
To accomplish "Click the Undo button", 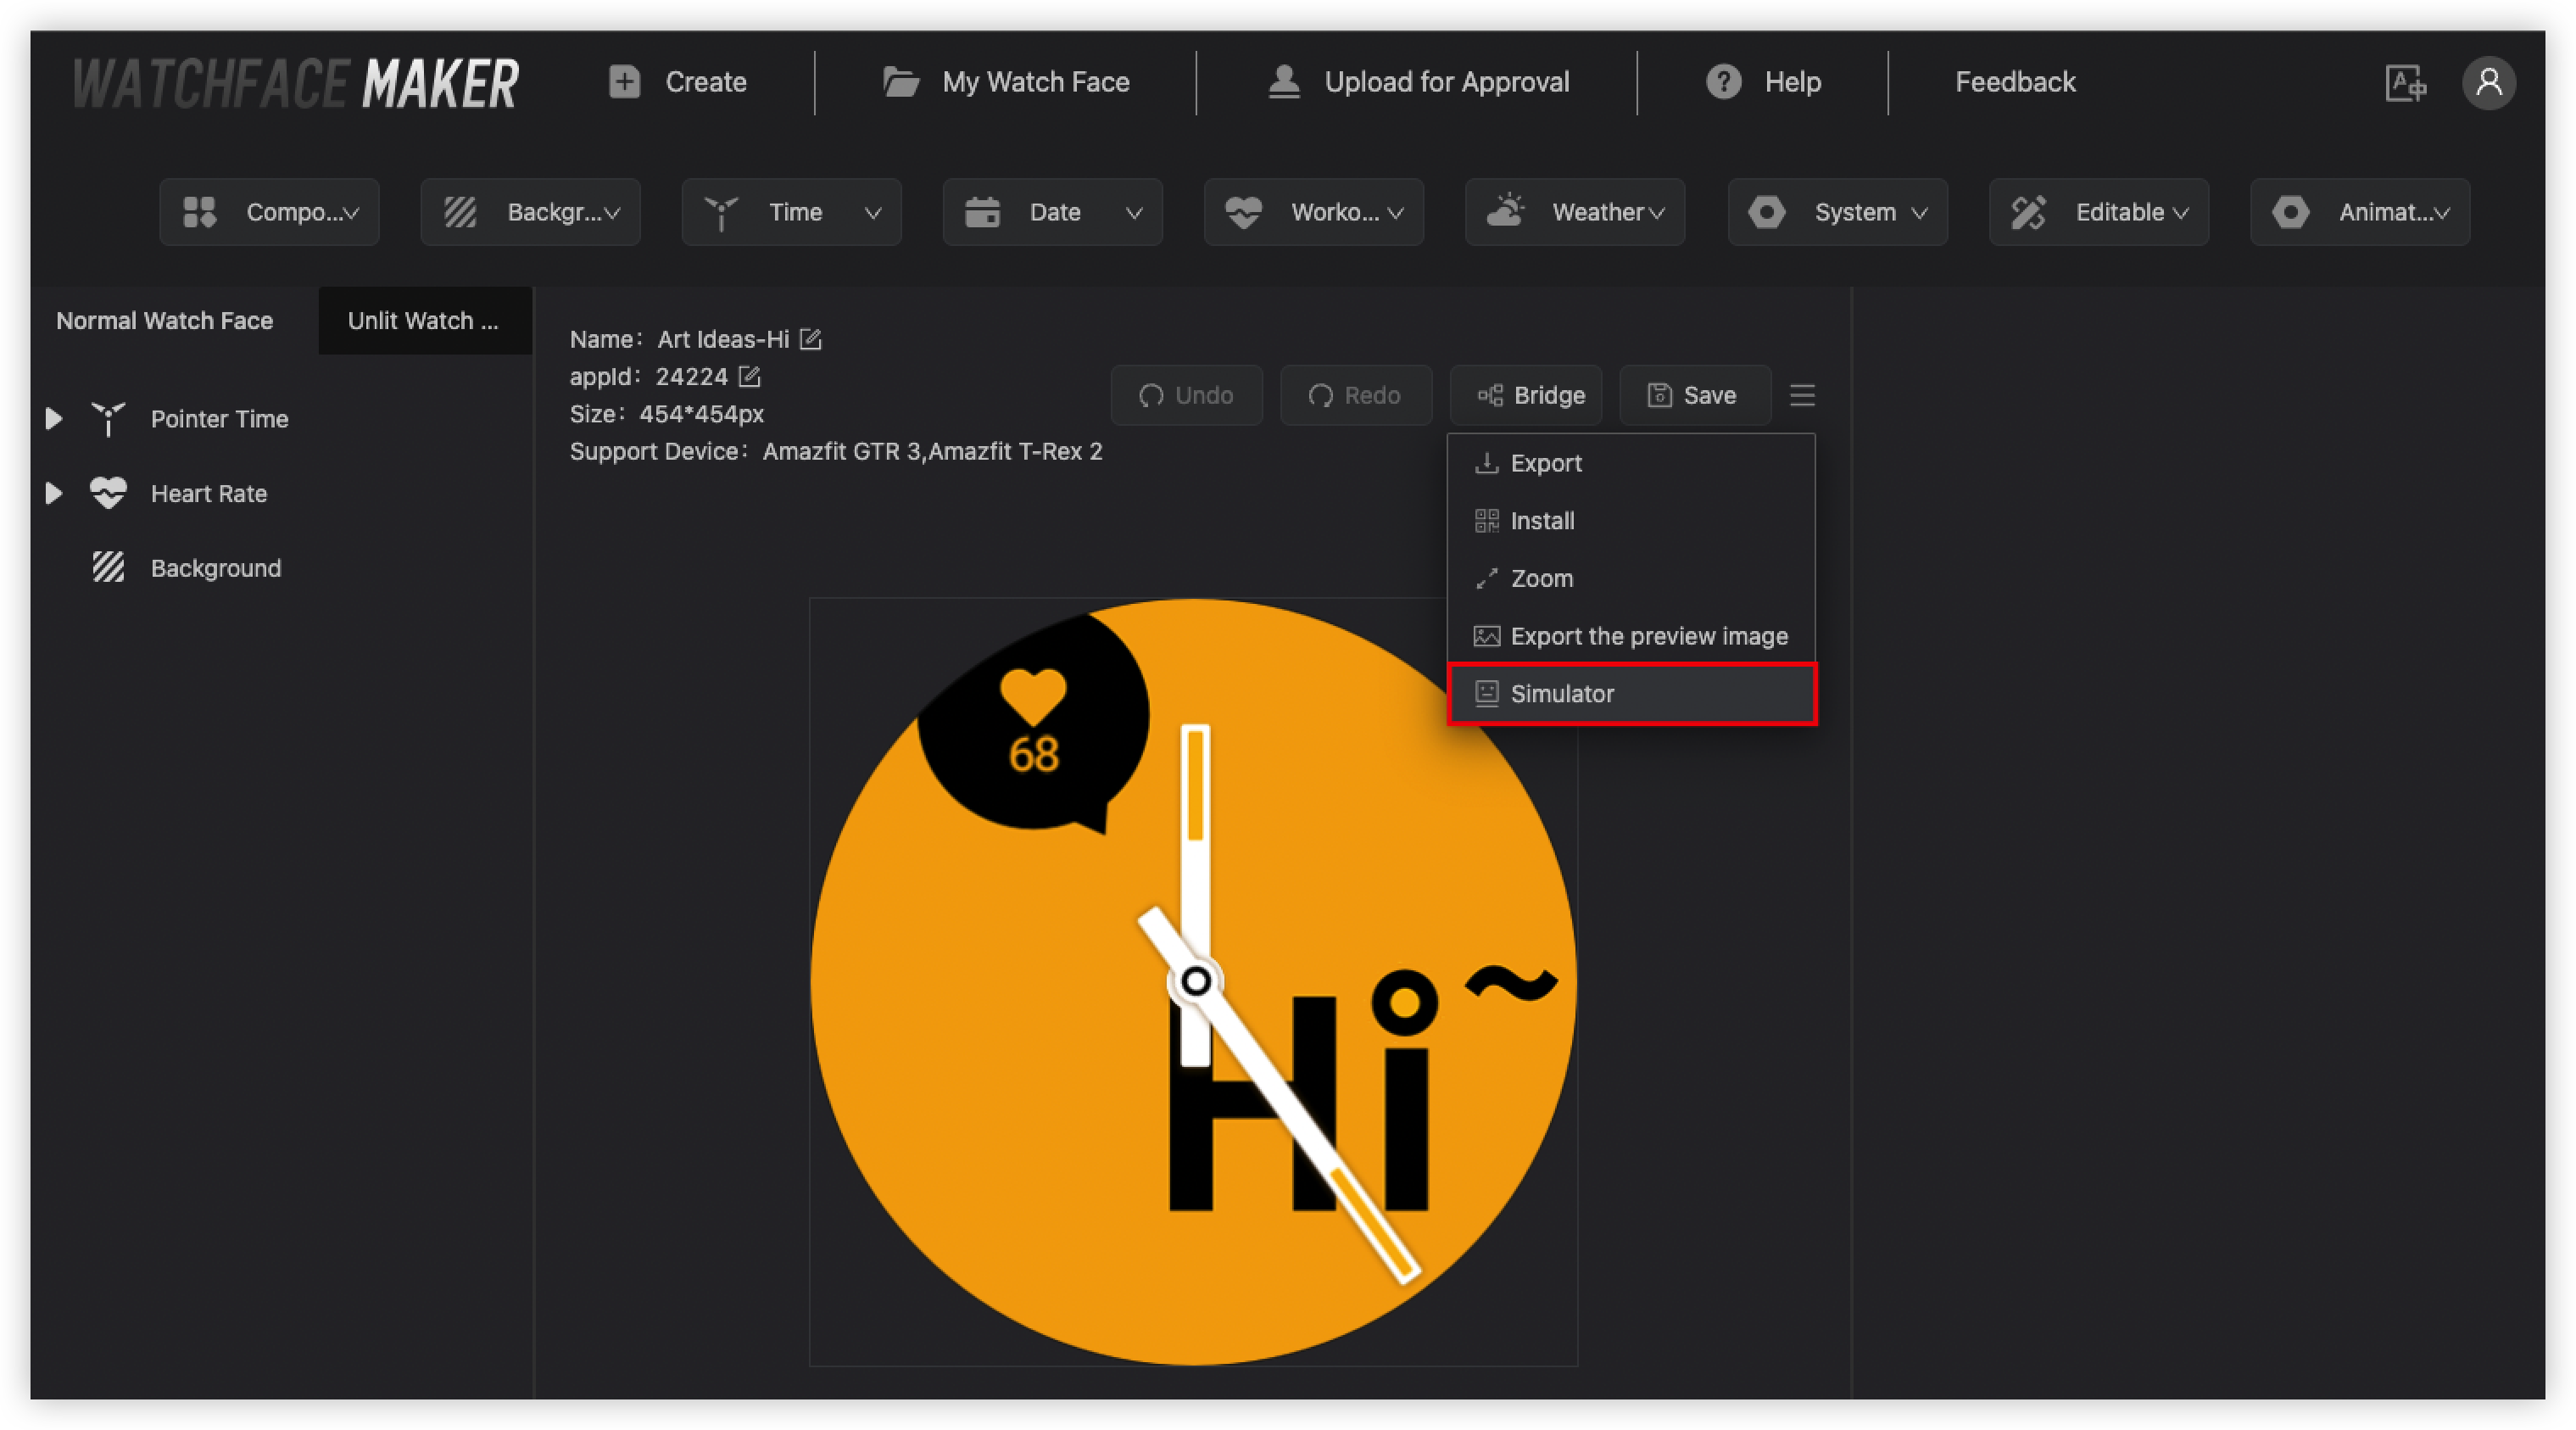I will [1186, 395].
